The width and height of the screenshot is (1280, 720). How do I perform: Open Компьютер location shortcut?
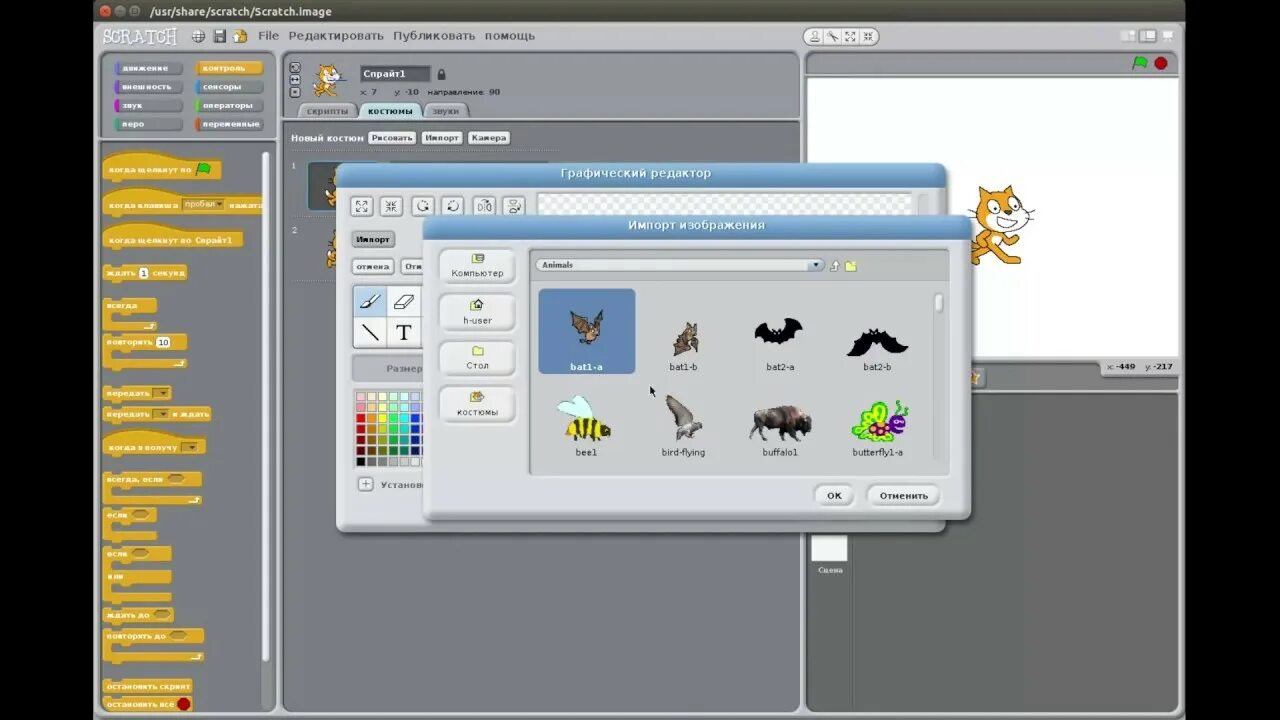tap(477, 265)
